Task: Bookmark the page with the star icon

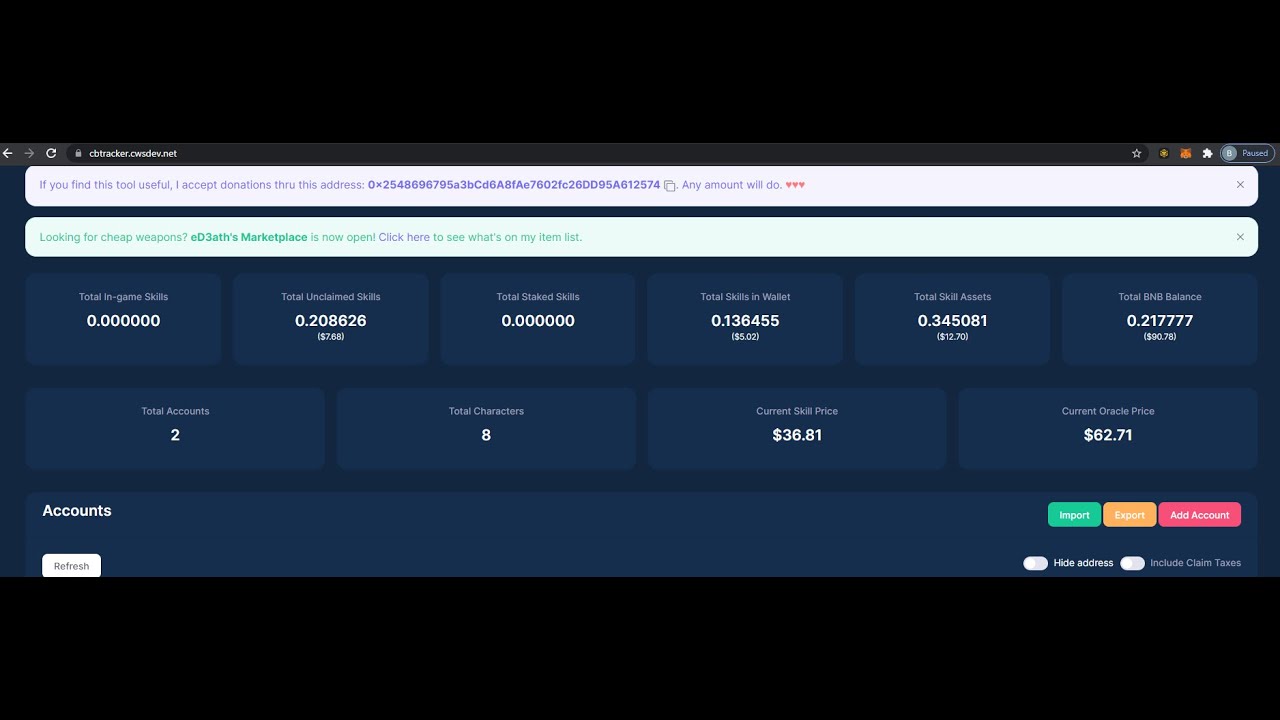Action: pos(1136,153)
